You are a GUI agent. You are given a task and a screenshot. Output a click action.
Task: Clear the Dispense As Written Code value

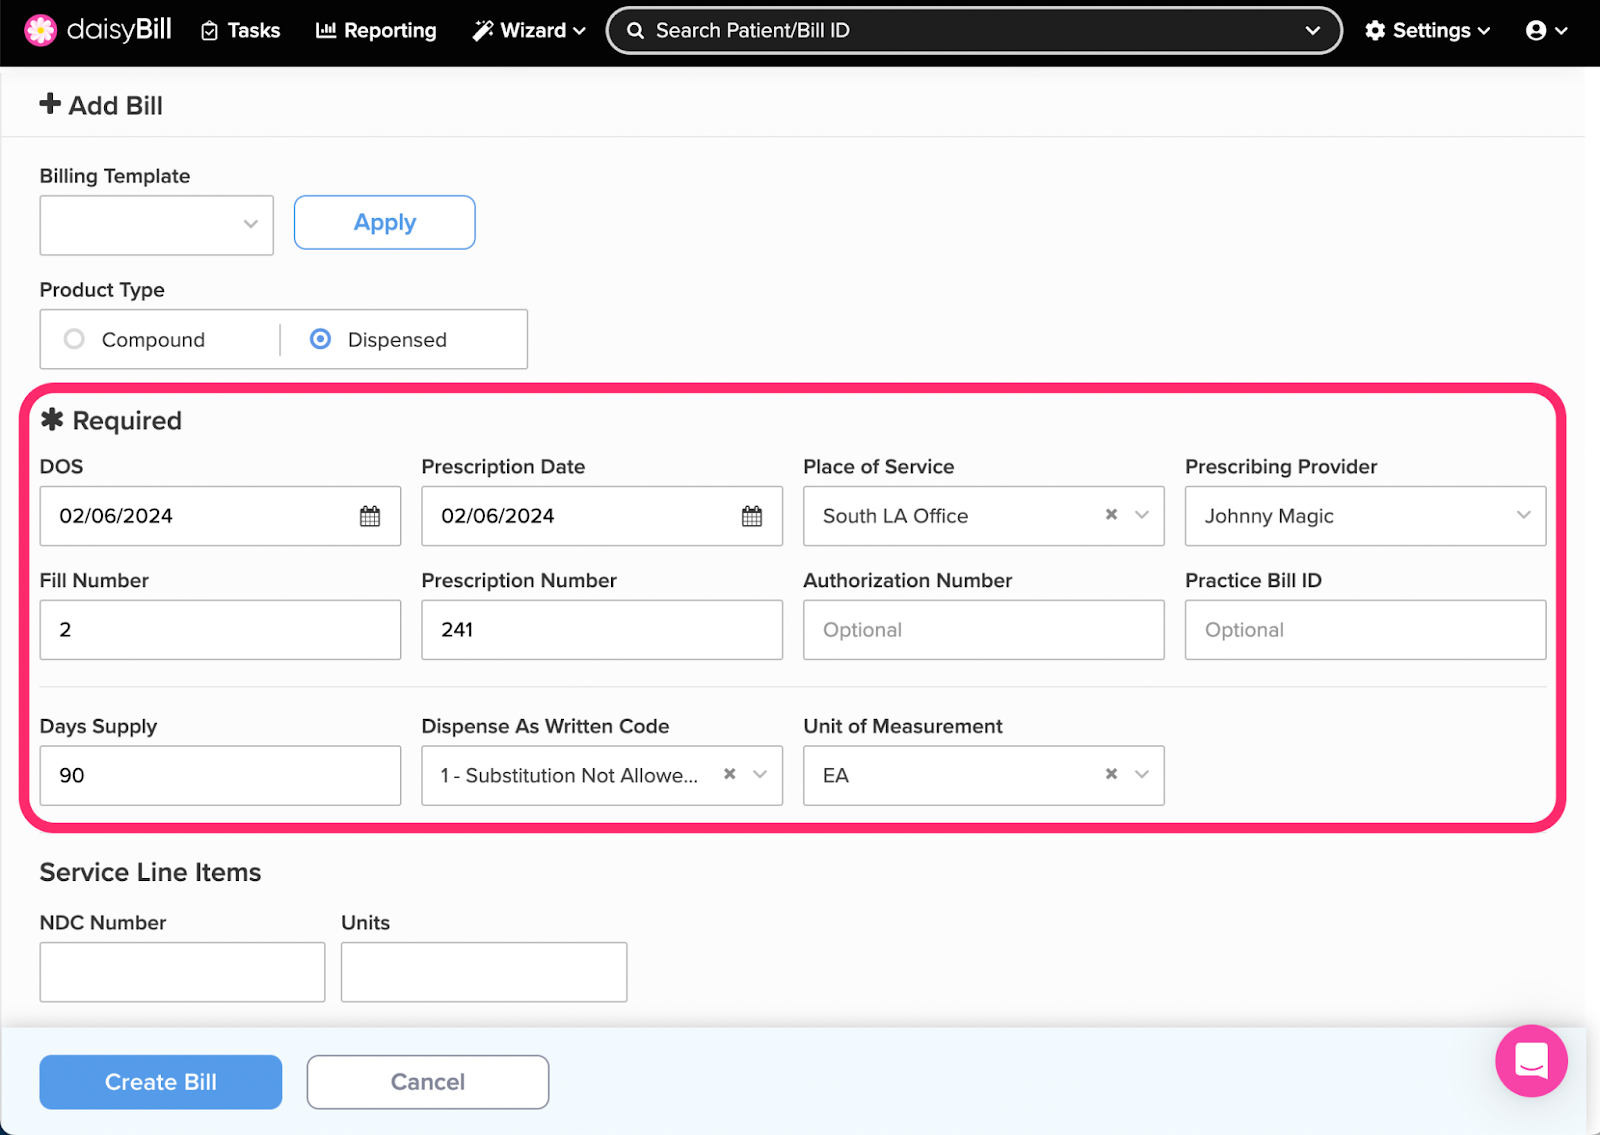[x=729, y=775]
